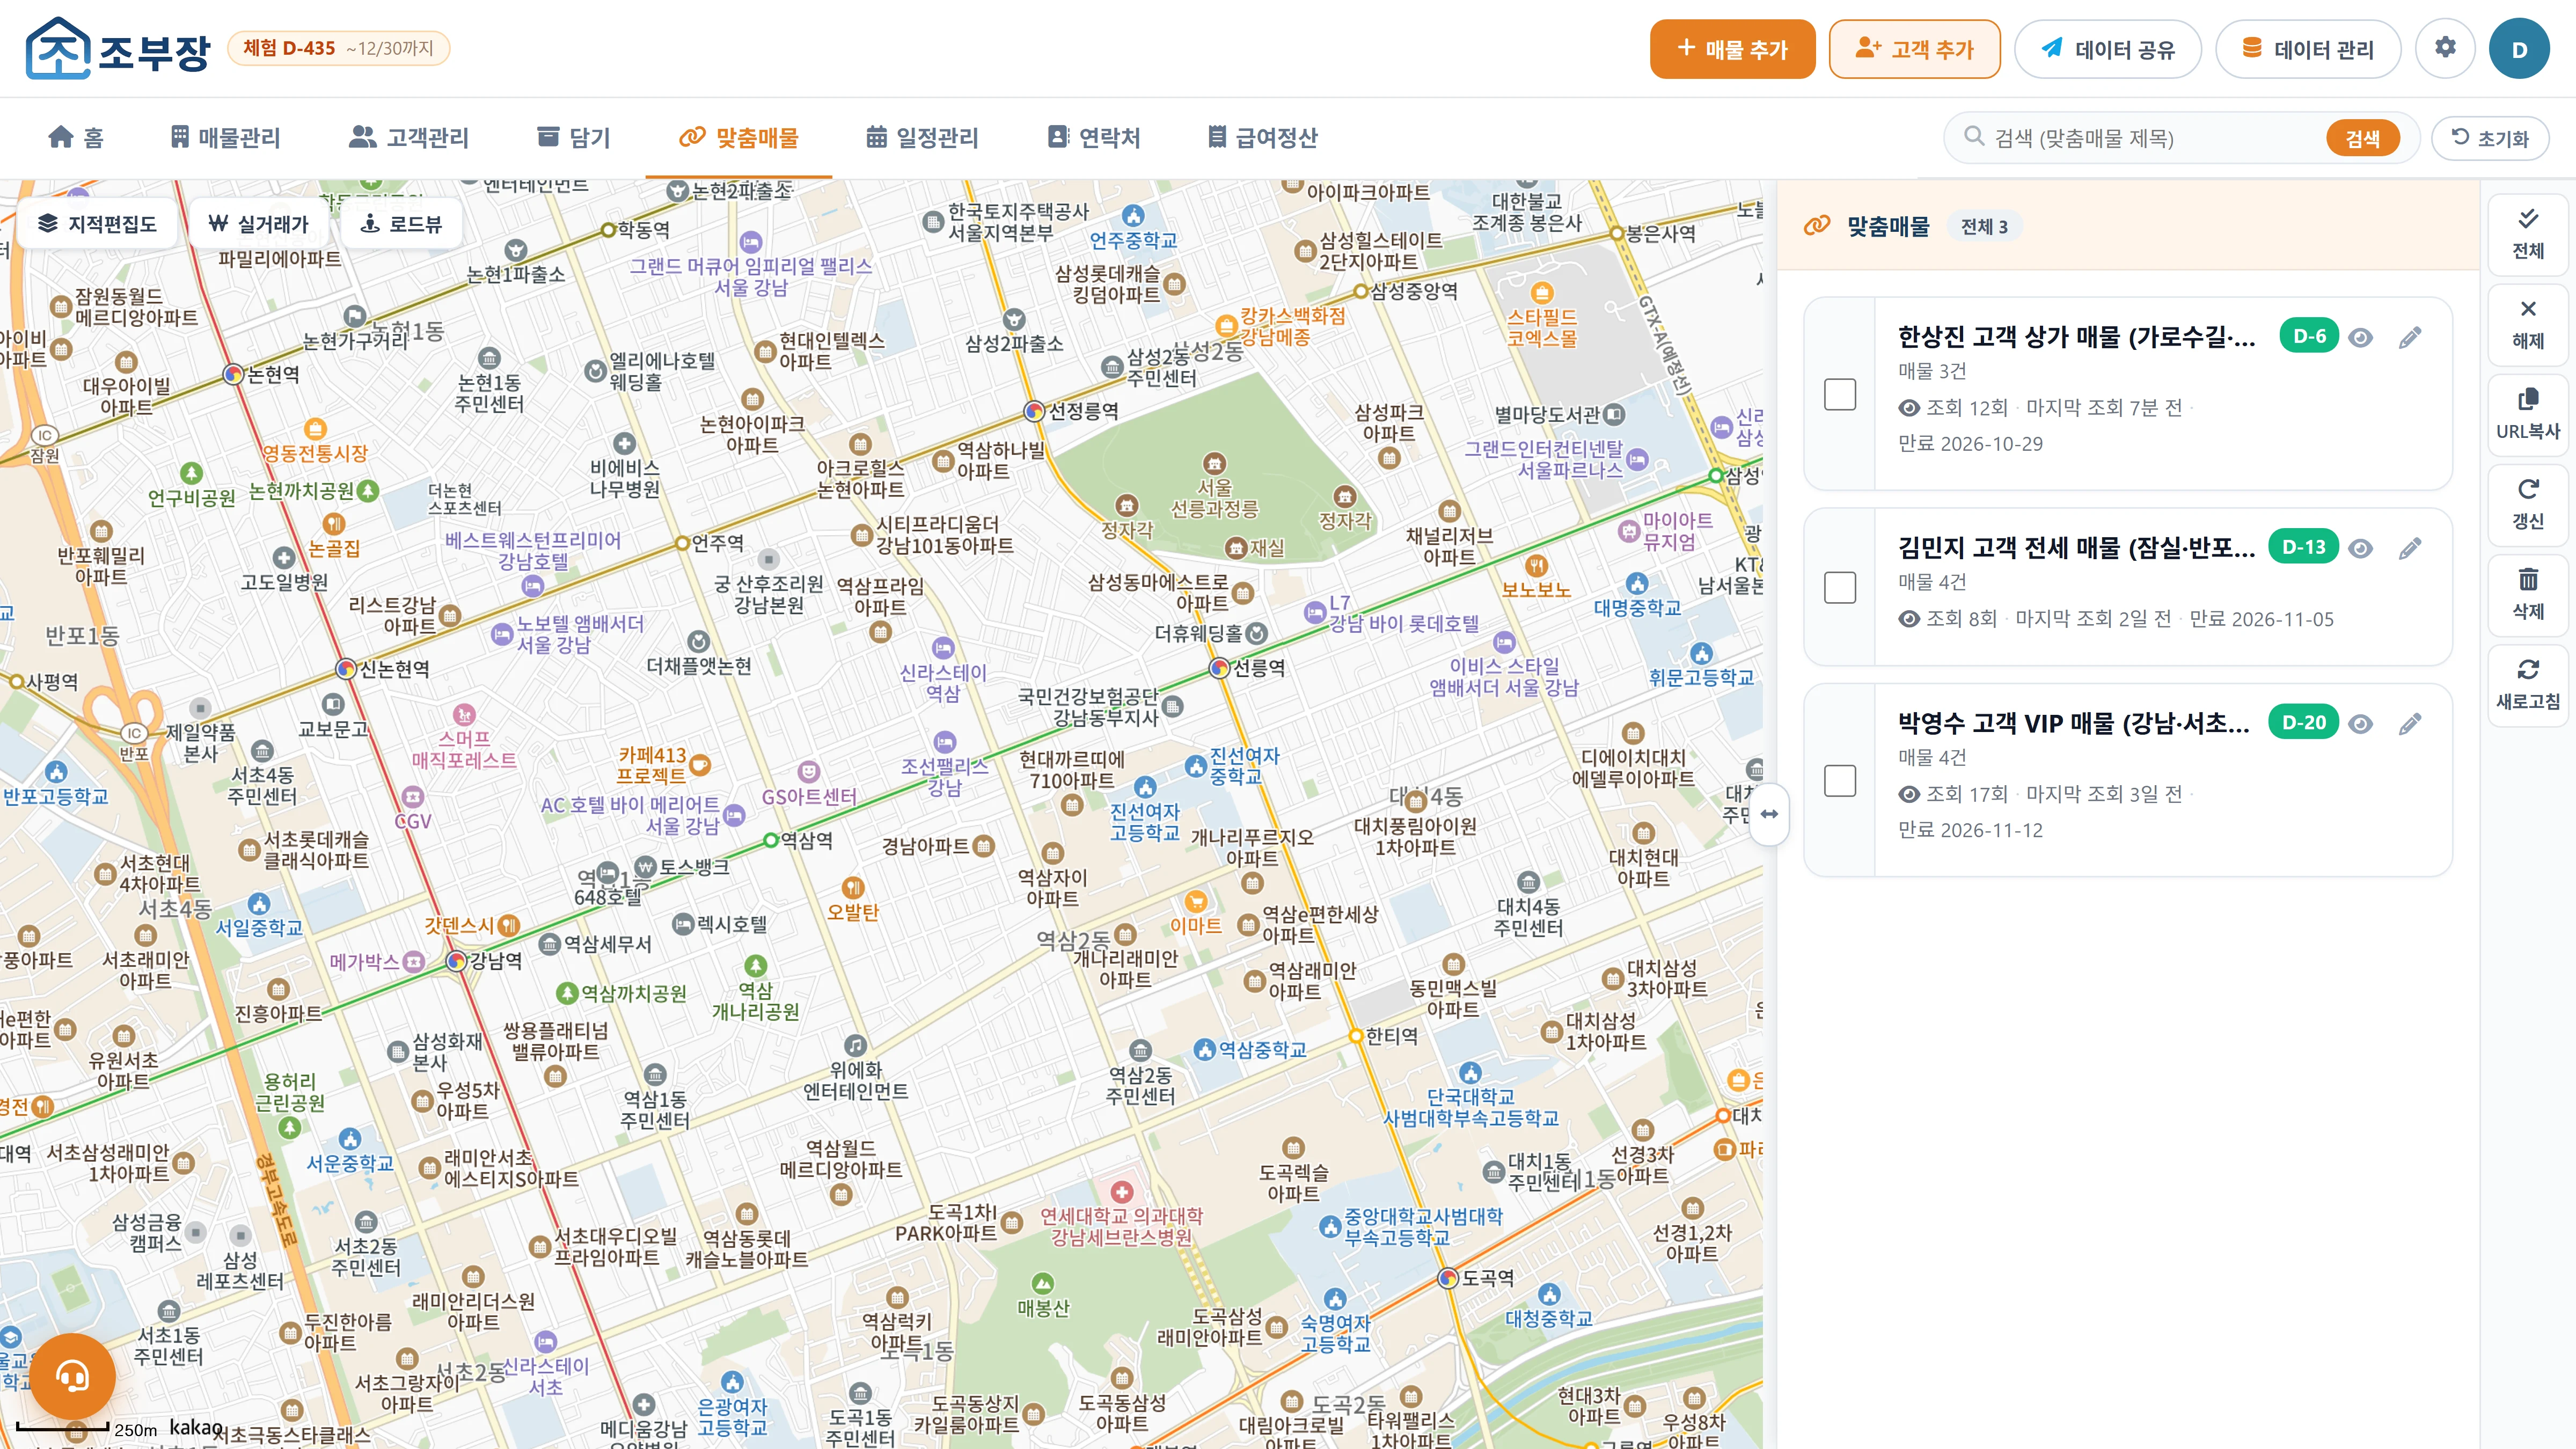This screenshot has height=1449, width=2576.
Task: Click 해제 deselect icon in sidebar
Action: [2527, 324]
